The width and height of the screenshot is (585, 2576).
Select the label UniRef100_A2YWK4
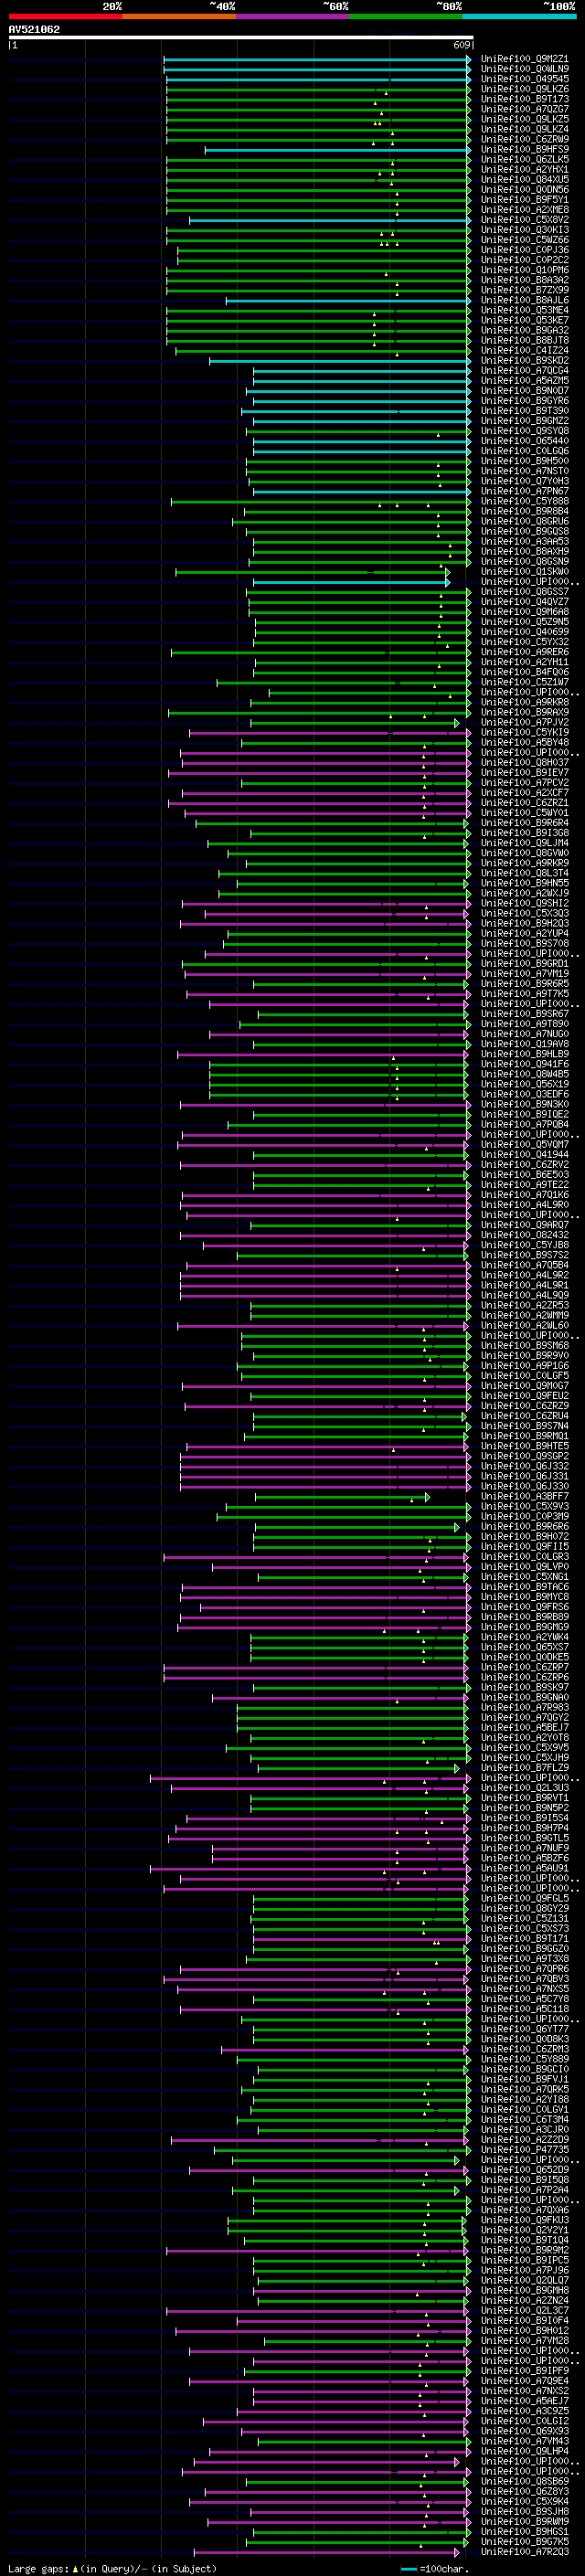524,1637
